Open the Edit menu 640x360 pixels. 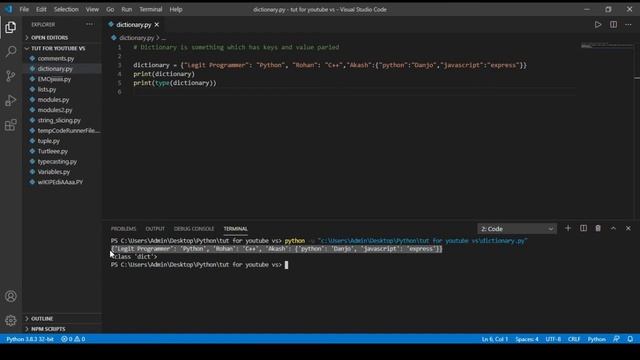41,9
